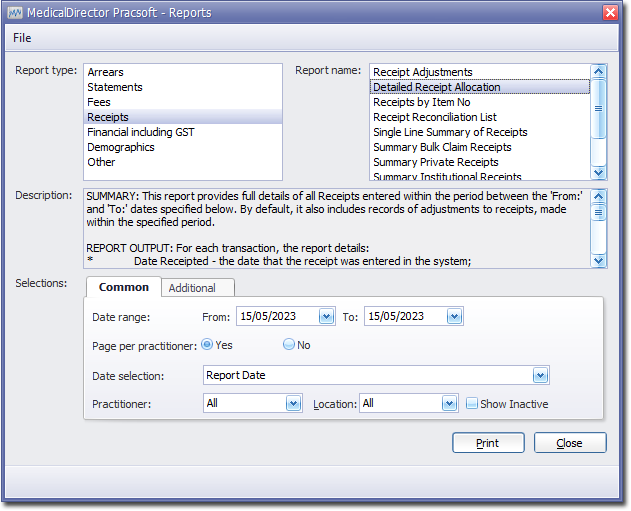The image size is (631, 511).
Task: Expand the Location dropdown
Action: [450, 403]
